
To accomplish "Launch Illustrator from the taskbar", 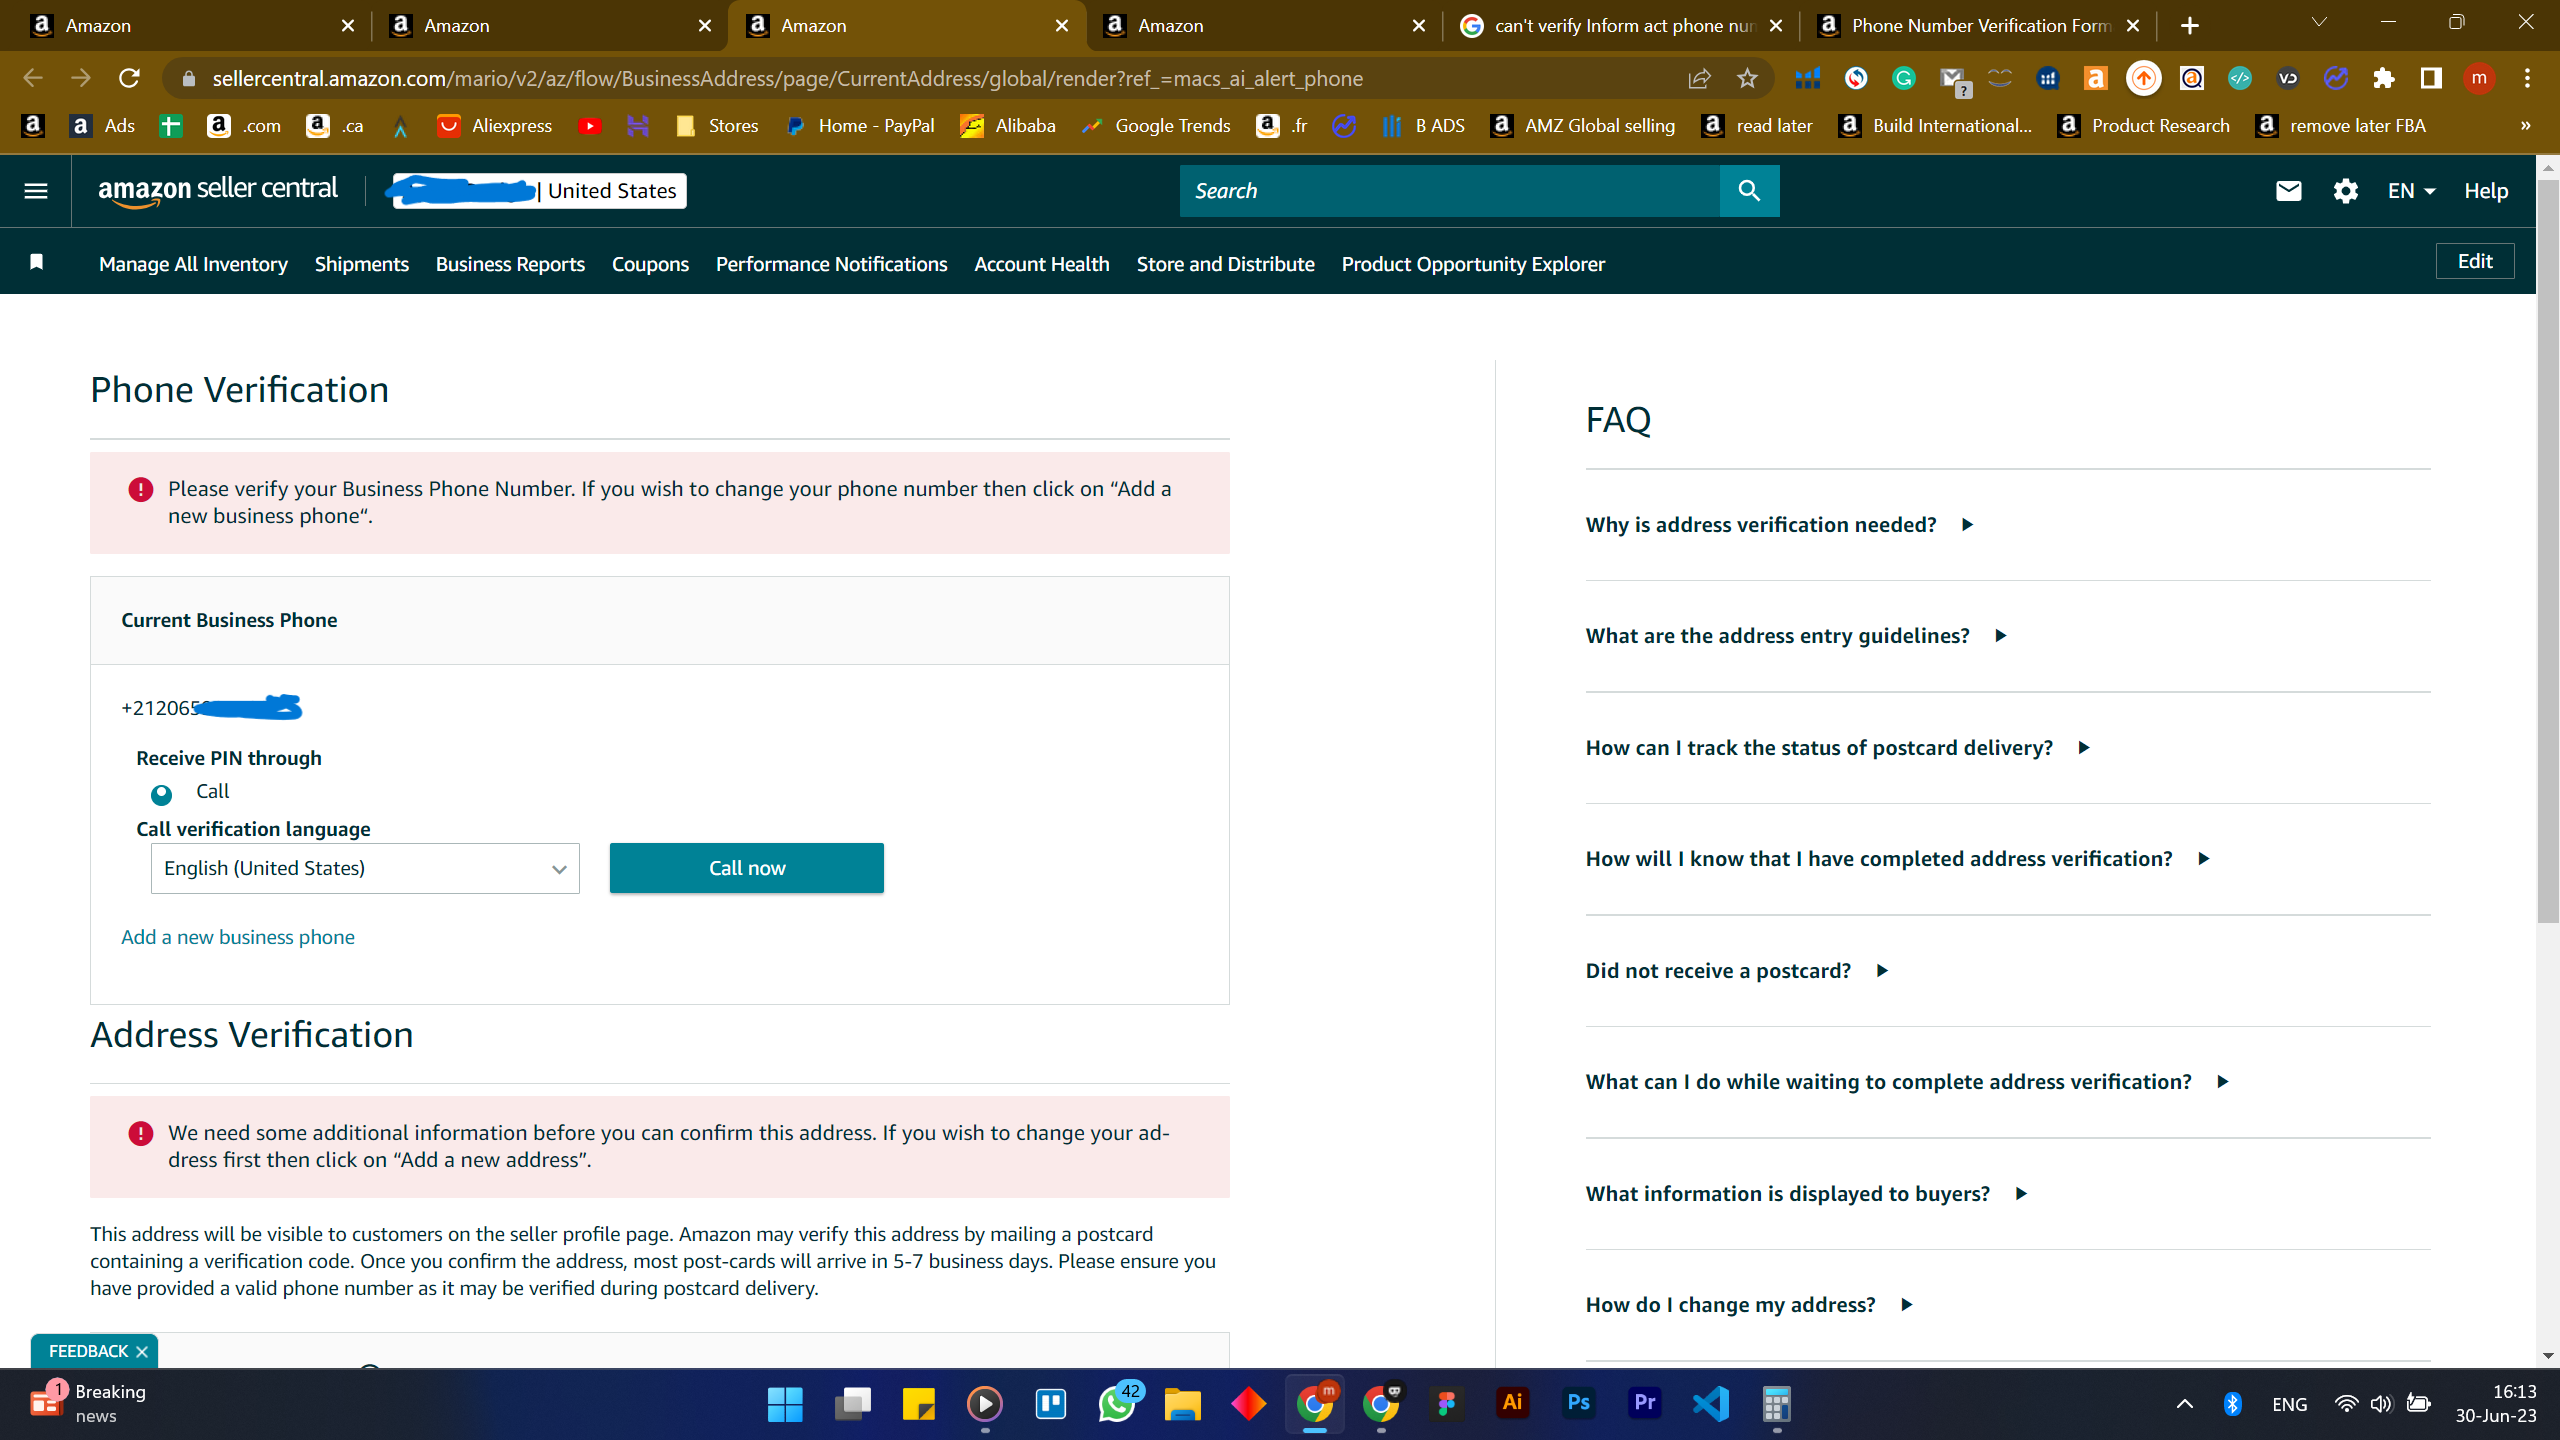I will tap(1513, 1404).
